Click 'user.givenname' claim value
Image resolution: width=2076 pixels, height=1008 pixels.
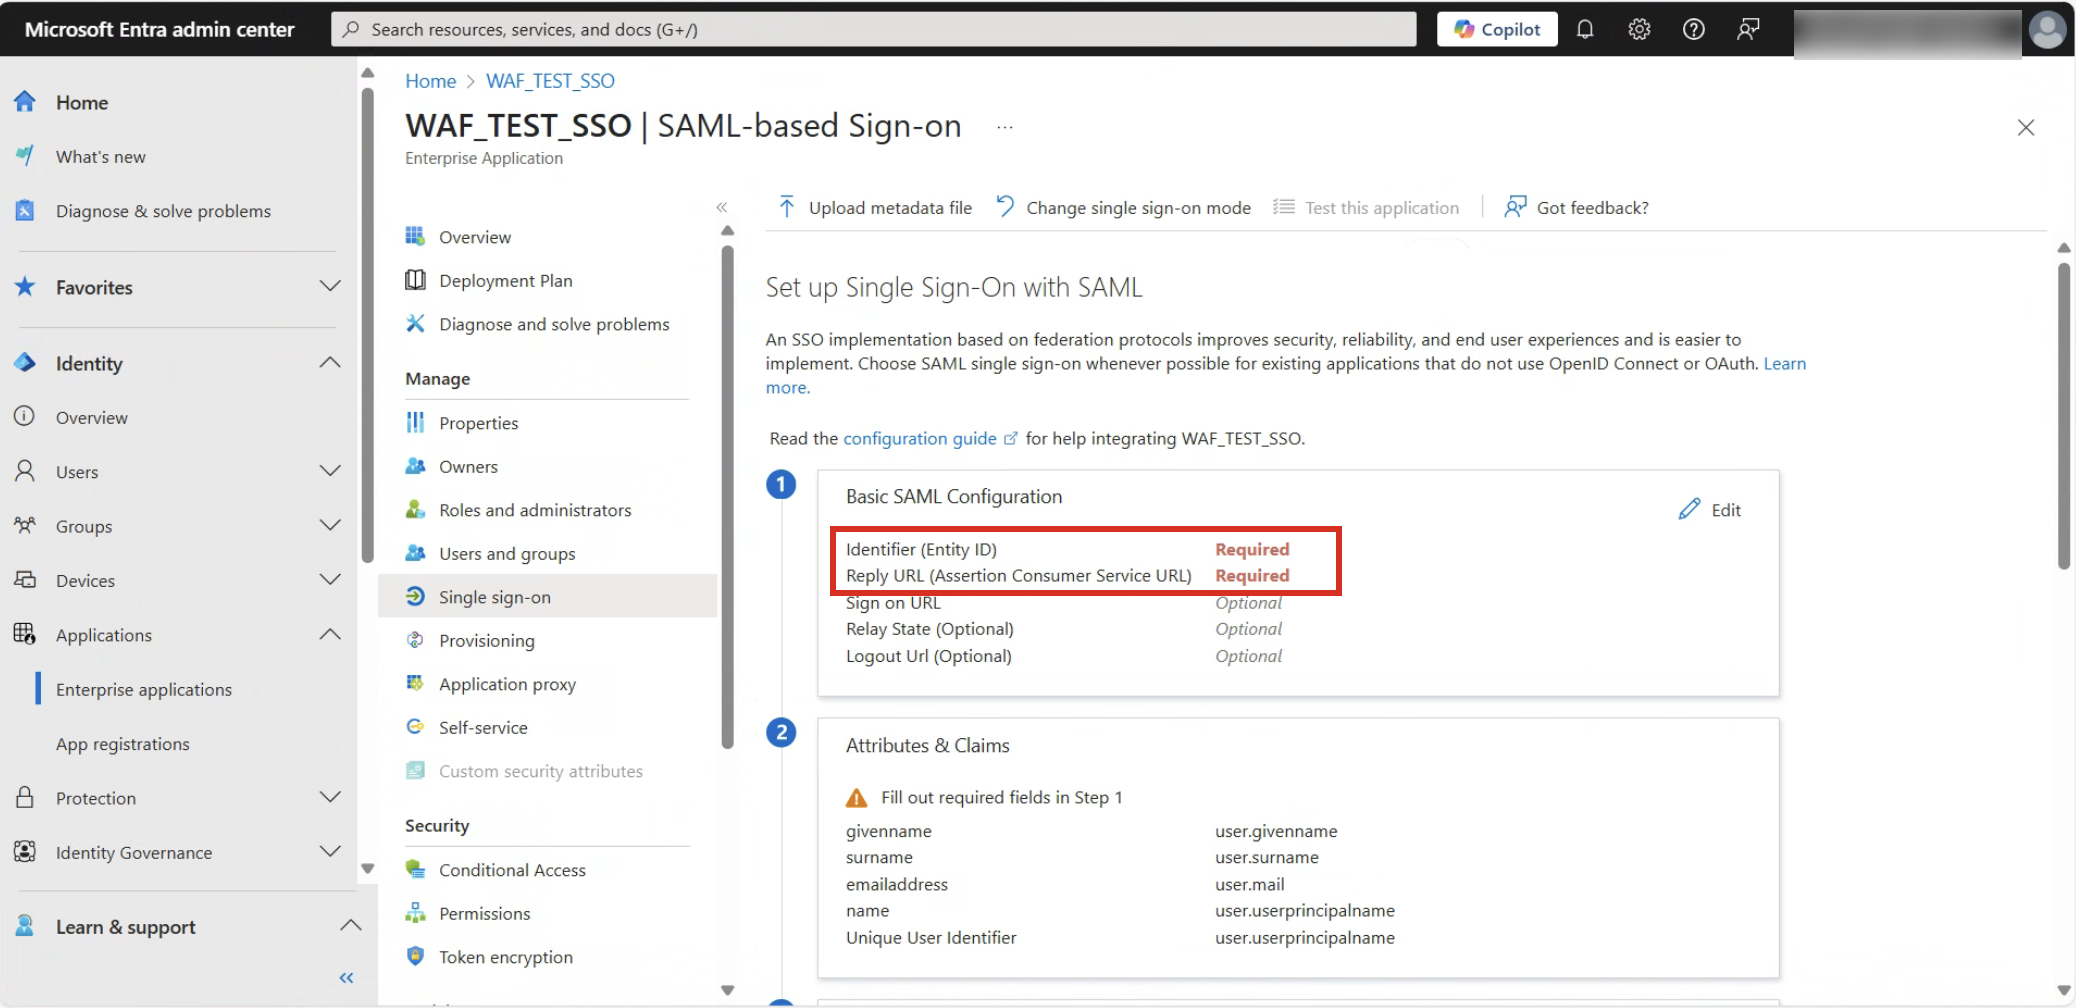tap(1276, 831)
